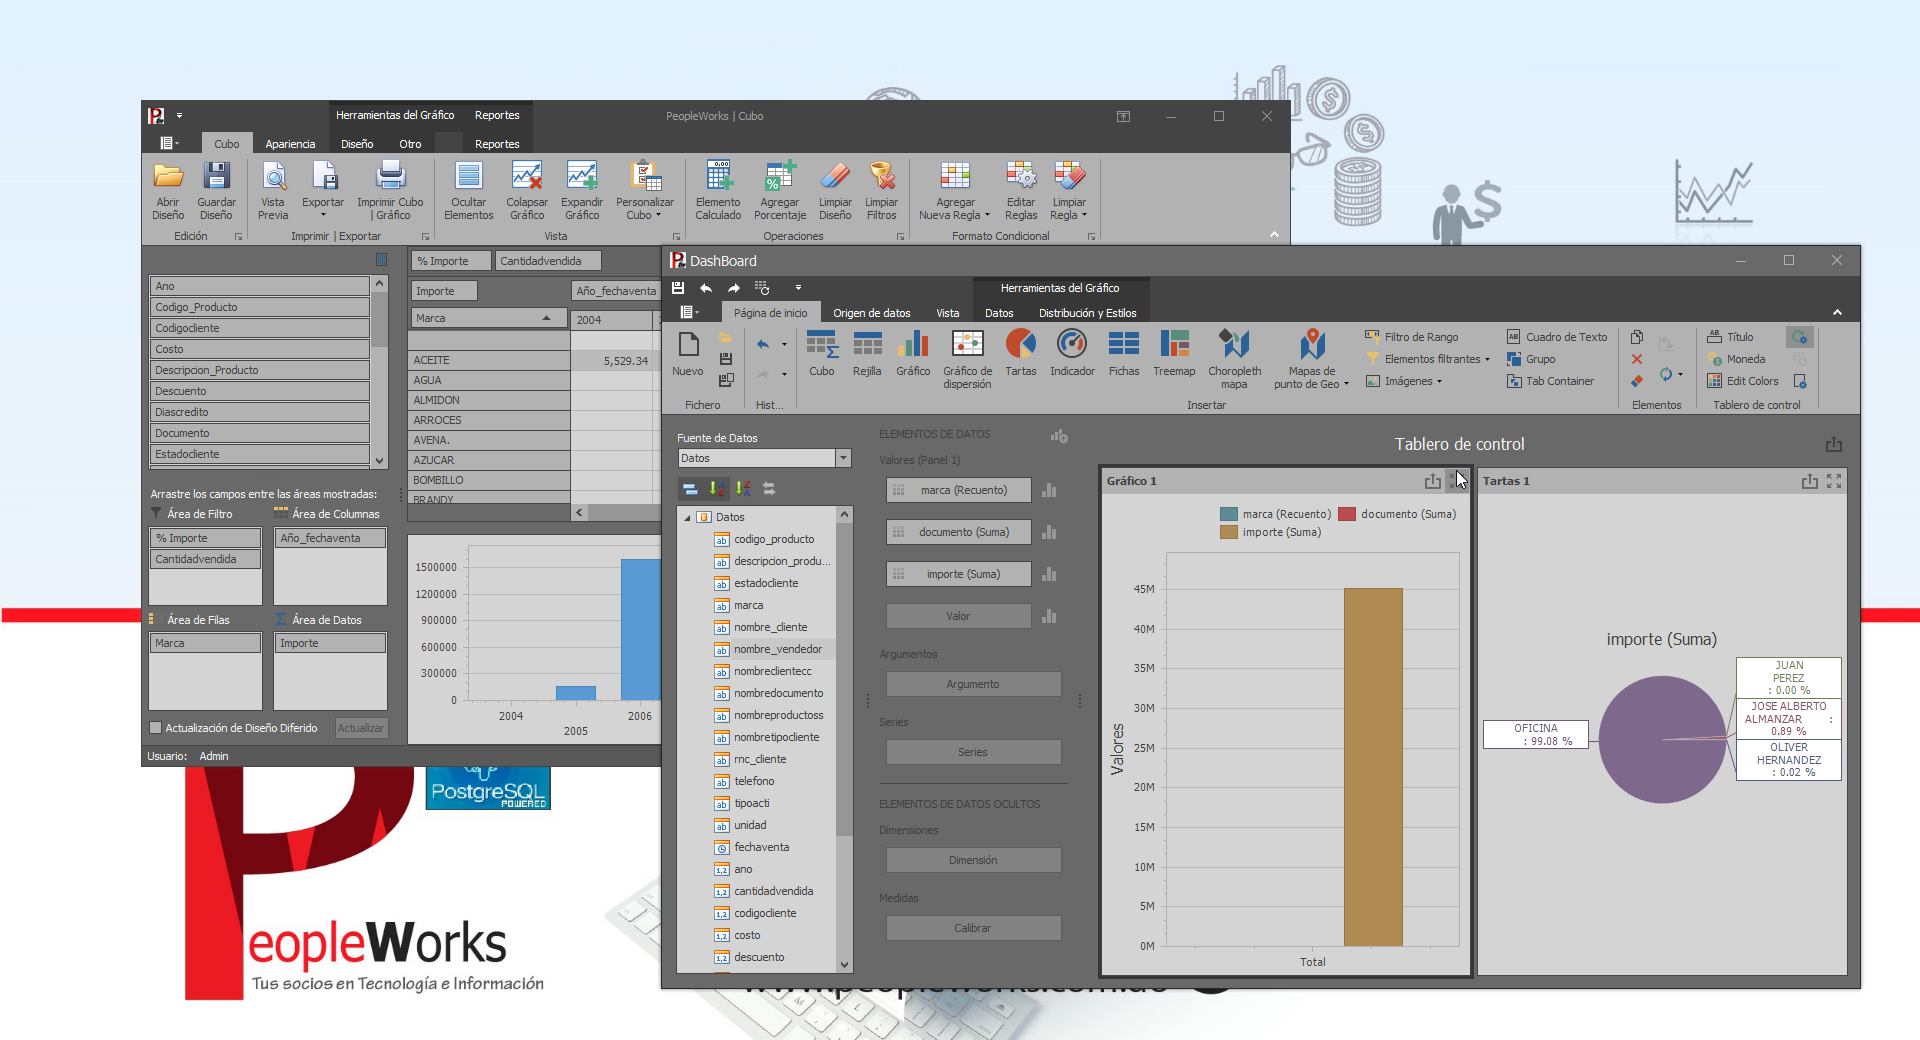The height and width of the screenshot is (1040, 1920).
Task: Open Distribución y Estilos tab
Action: (1087, 313)
